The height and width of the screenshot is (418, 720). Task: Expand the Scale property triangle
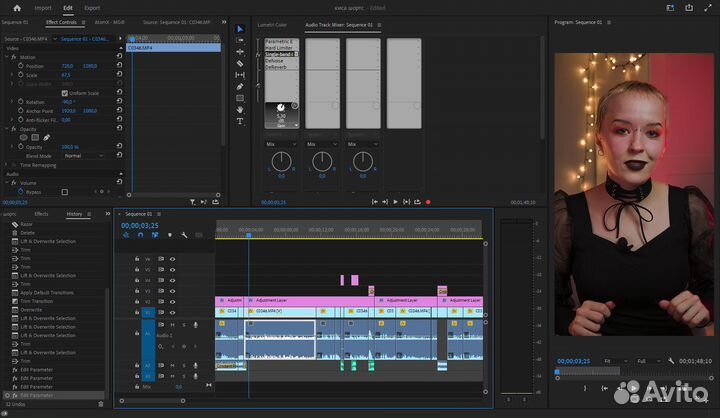coord(11,75)
